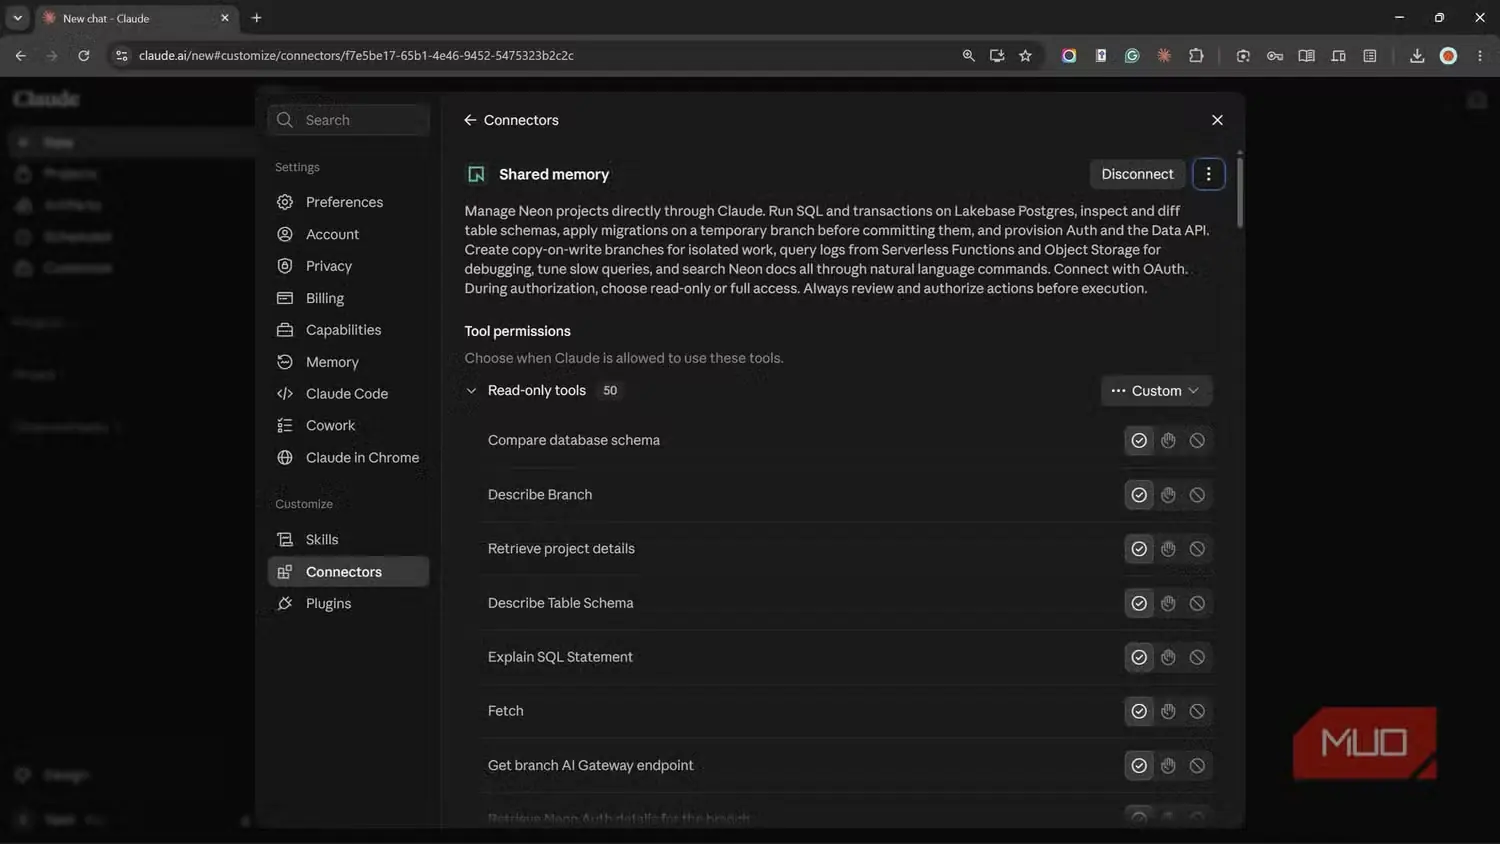Block the Retrieve project details tool
1500x844 pixels.
pyautogui.click(x=1197, y=549)
